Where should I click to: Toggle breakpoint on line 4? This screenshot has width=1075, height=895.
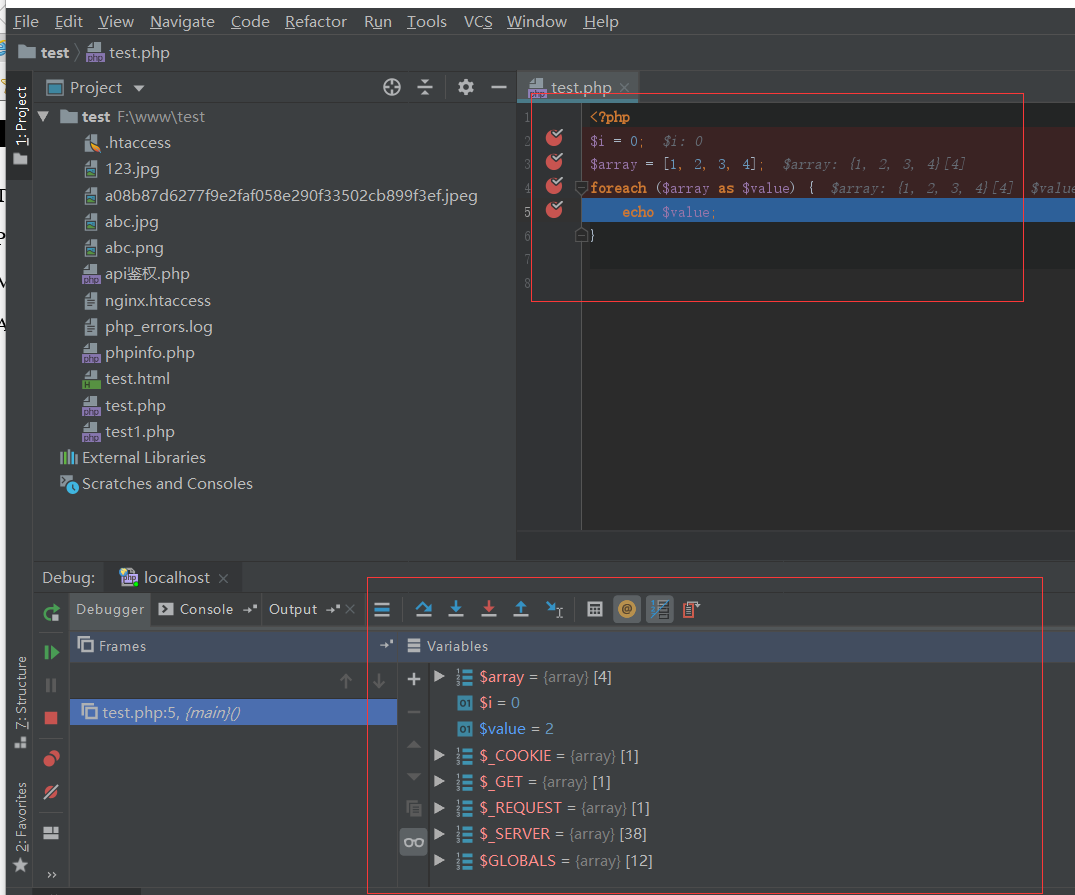pos(554,185)
